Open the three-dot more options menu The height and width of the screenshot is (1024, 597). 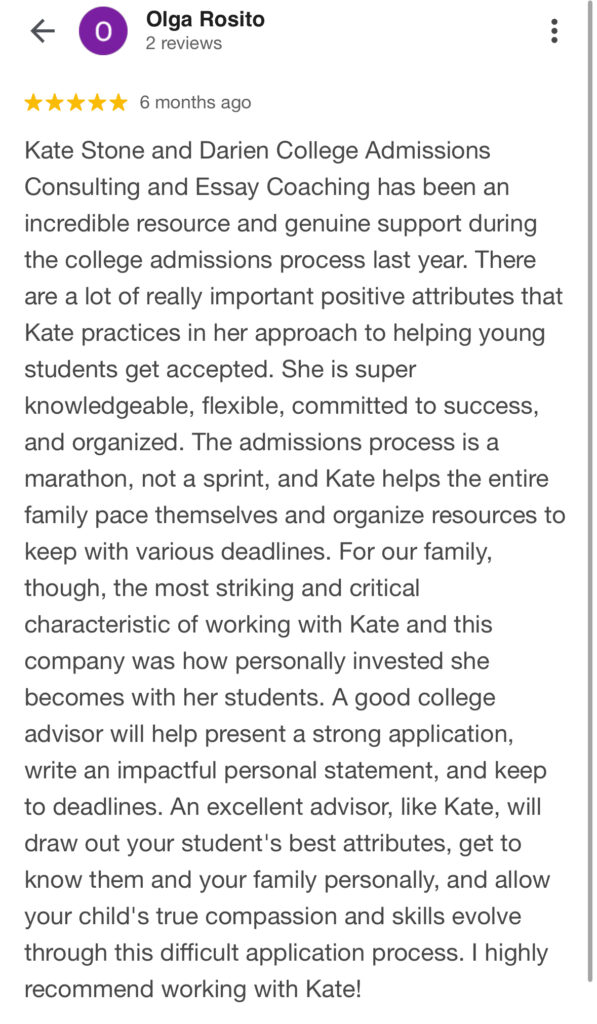554,31
